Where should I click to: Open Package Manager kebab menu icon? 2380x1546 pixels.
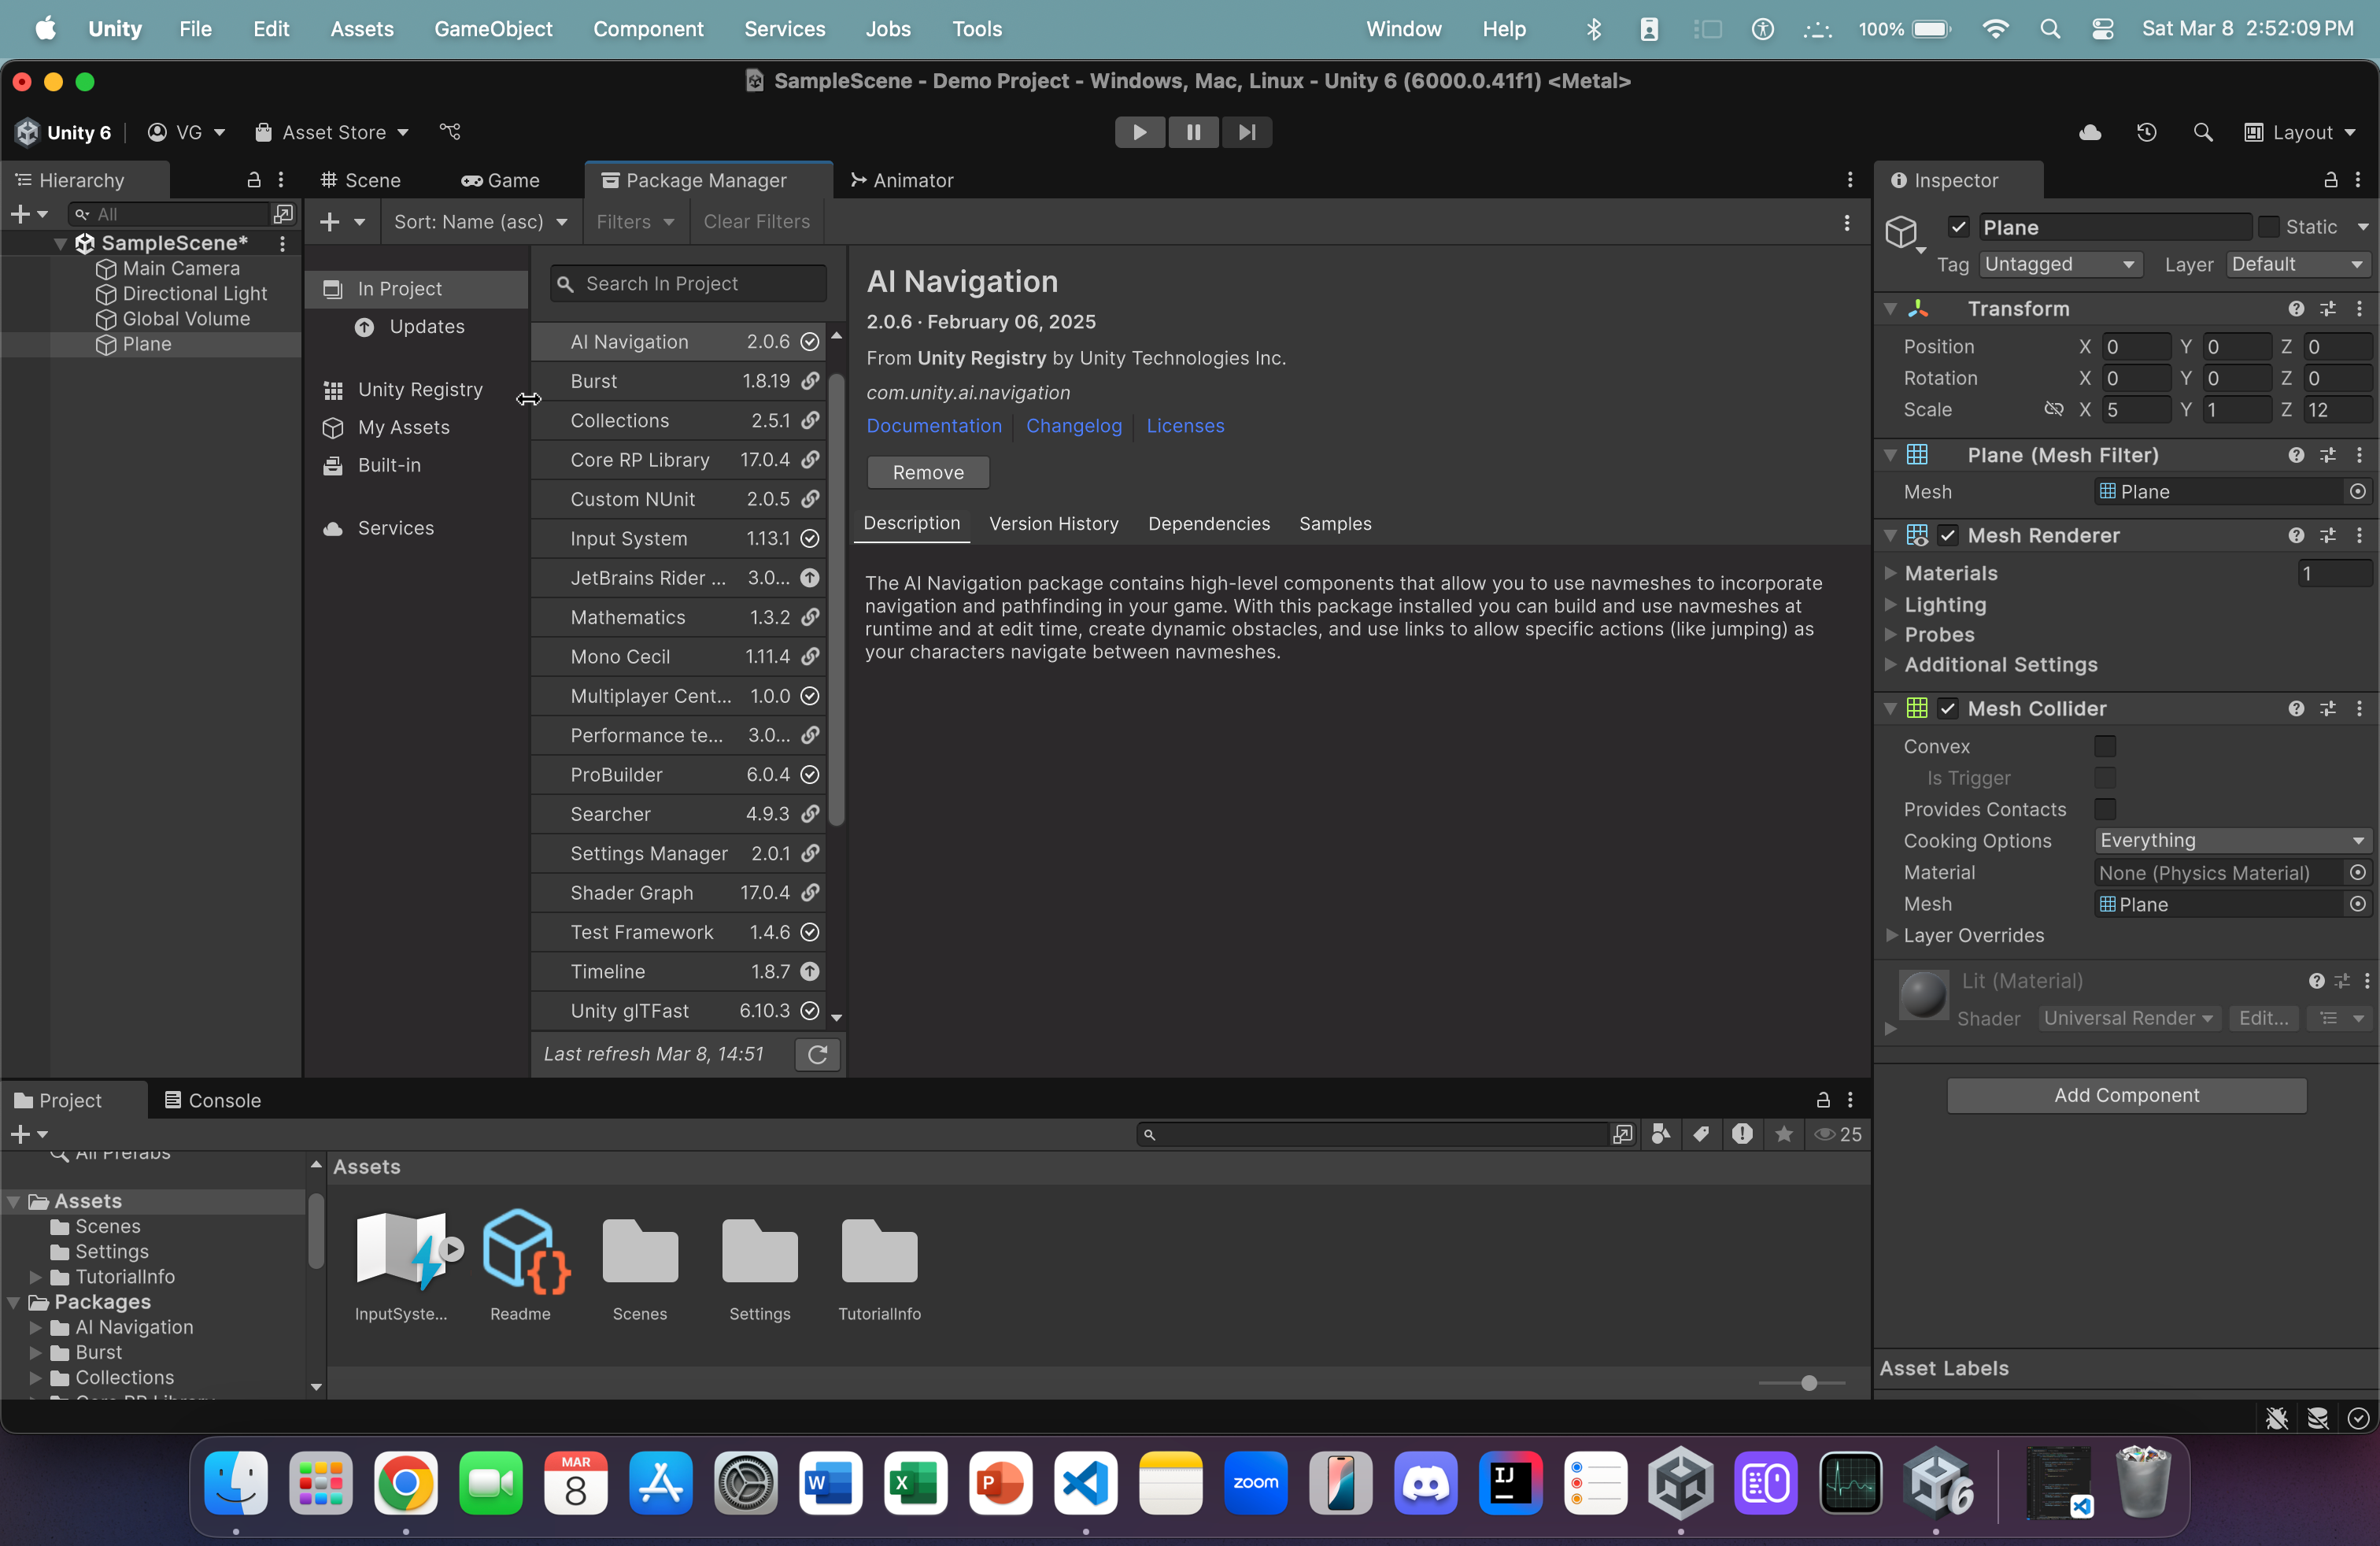tap(1846, 223)
